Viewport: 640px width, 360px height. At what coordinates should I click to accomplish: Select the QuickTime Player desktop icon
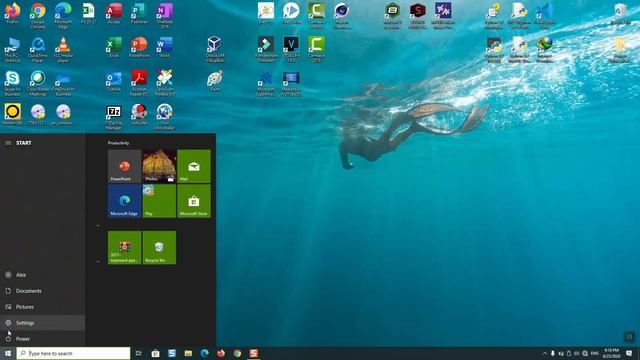click(x=38, y=49)
